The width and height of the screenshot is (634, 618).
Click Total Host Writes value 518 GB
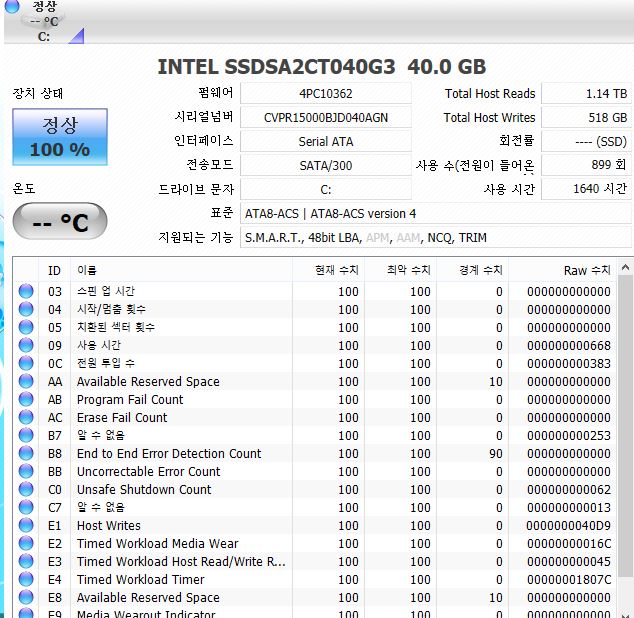586,117
